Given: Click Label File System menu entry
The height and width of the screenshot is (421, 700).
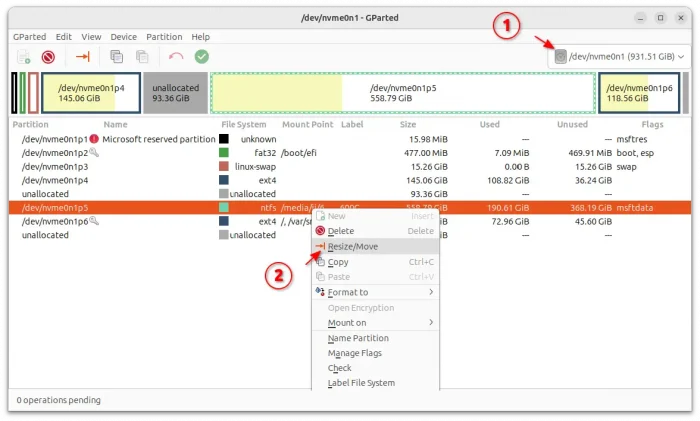Looking at the screenshot, I should click(361, 383).
